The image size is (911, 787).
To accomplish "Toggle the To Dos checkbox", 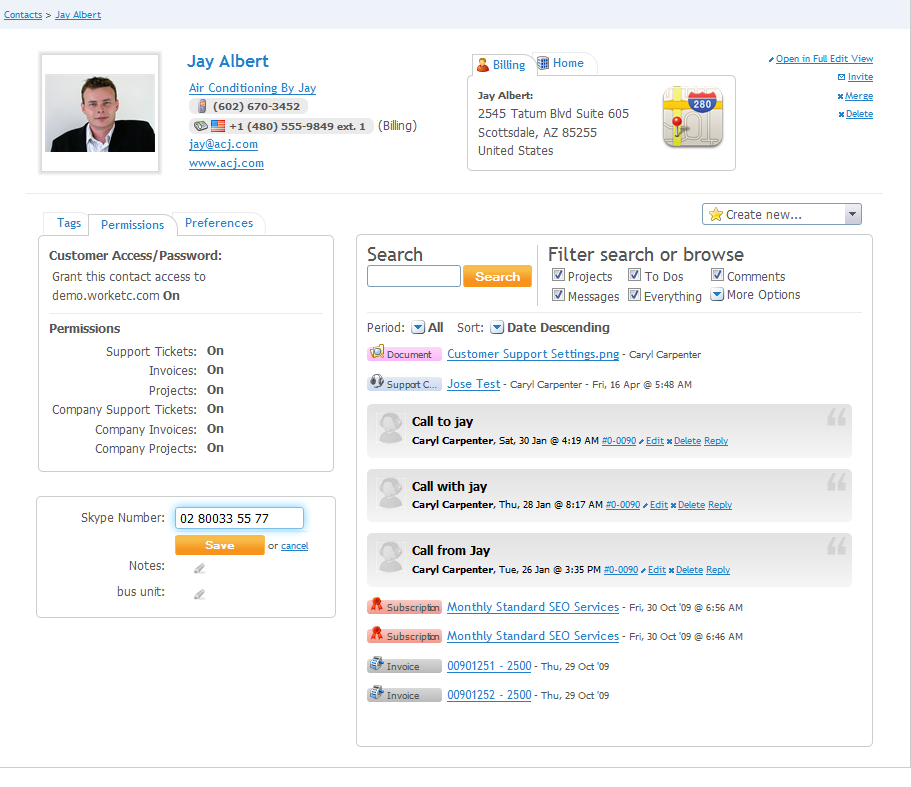I will point(635,275).
